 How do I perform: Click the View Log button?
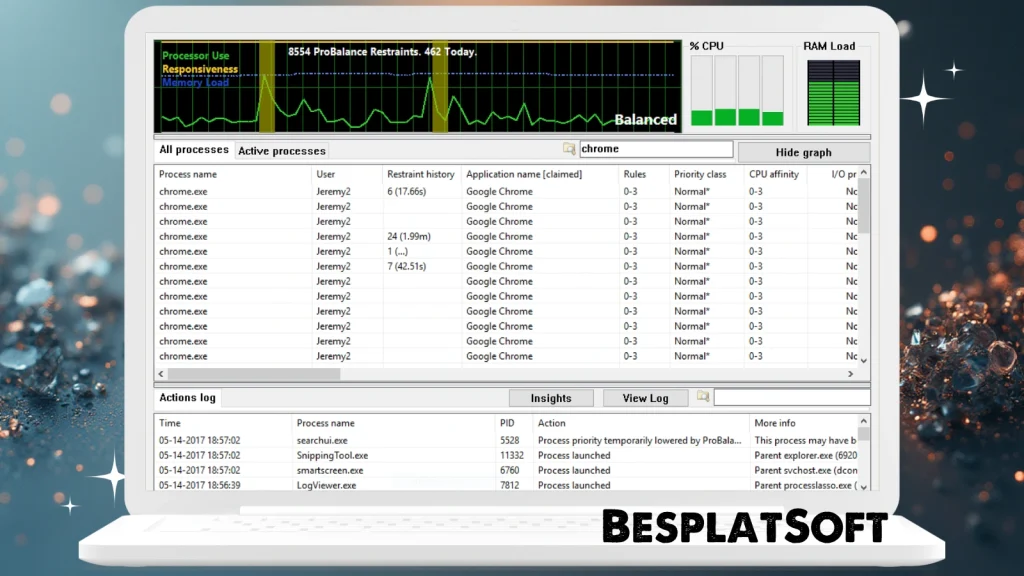click(645, 397)
